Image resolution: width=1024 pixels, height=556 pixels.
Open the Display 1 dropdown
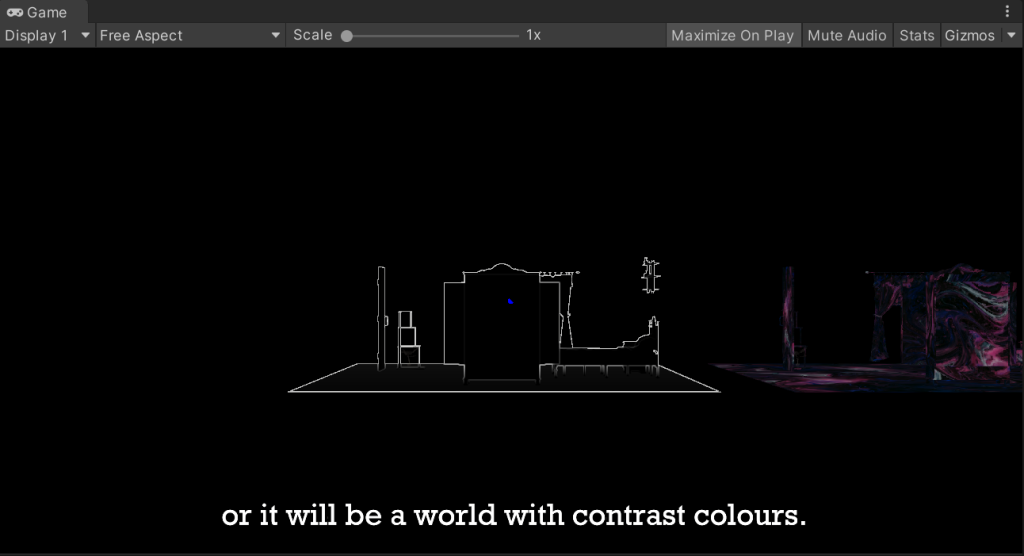(47, 35)
